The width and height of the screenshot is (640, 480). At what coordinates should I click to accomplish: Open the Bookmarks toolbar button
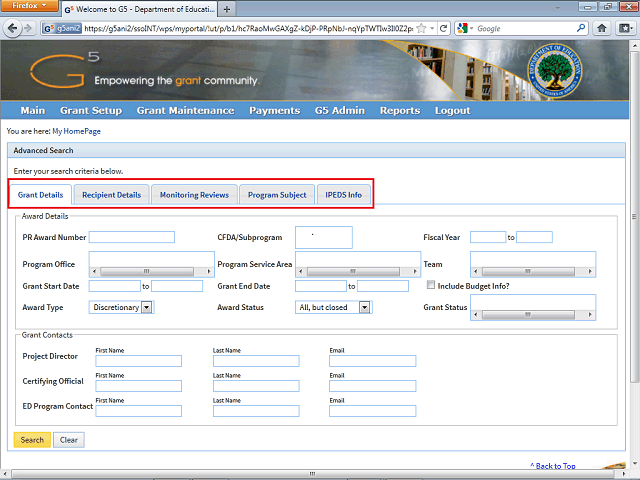(624, 28)
